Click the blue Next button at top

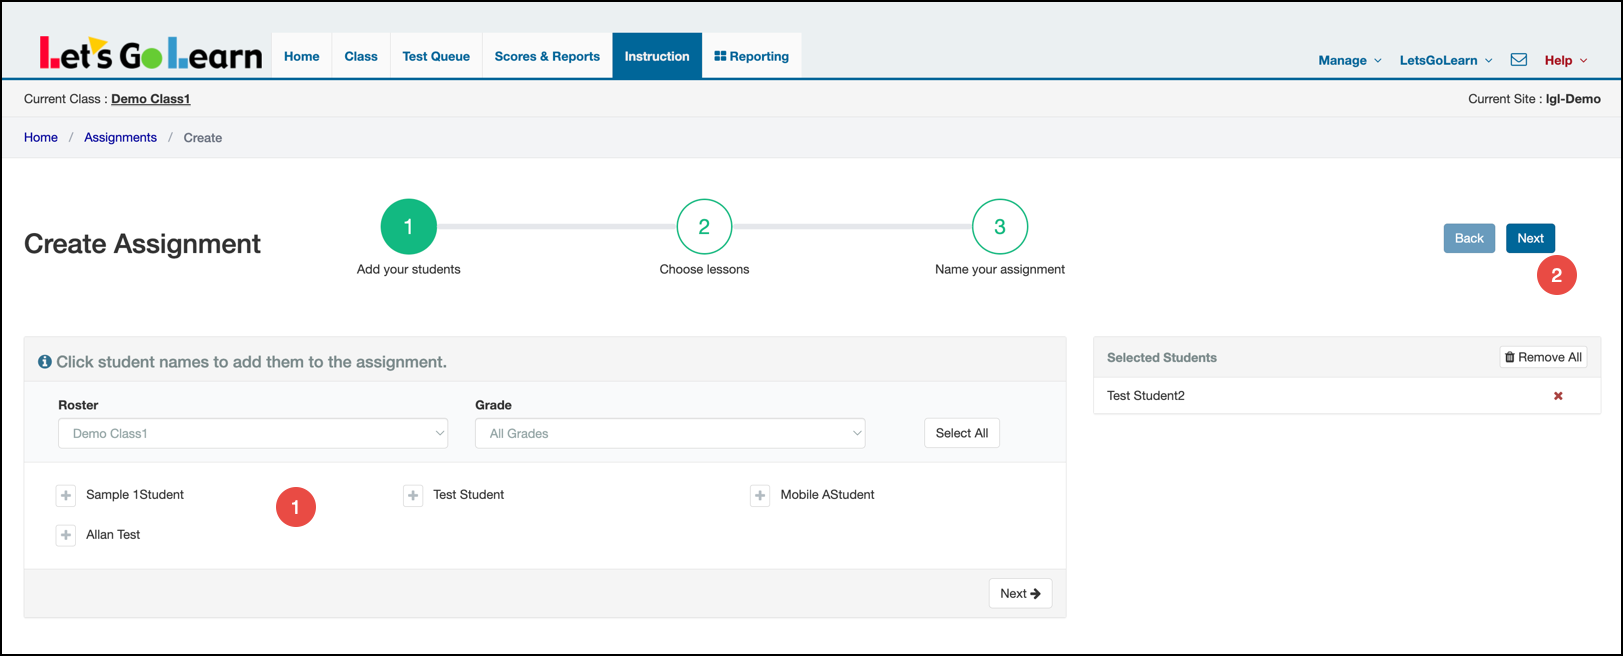tap(1530, 238)
